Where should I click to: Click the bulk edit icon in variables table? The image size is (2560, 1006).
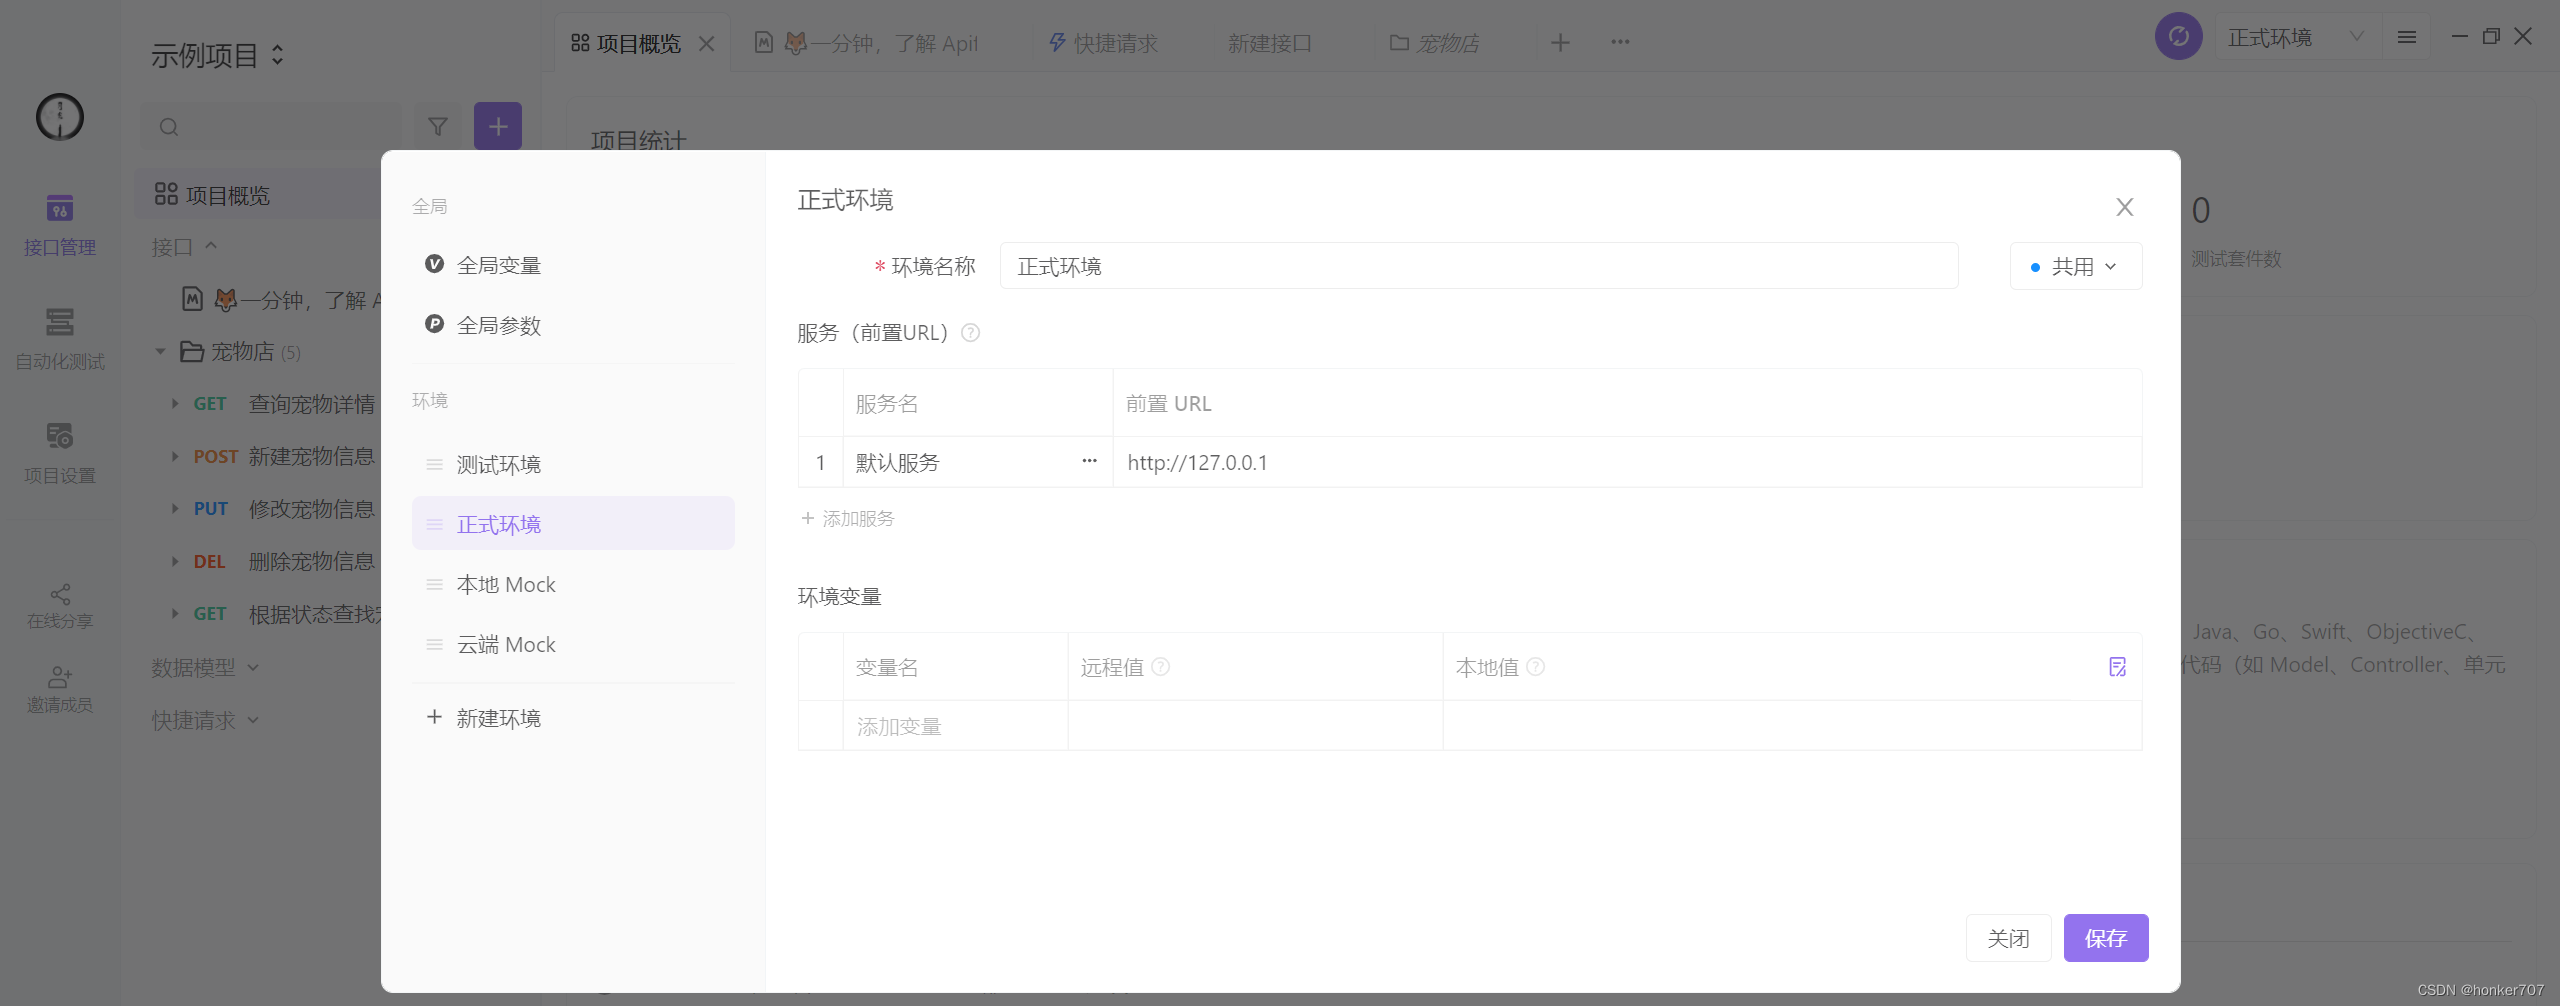coord(2117,667)
